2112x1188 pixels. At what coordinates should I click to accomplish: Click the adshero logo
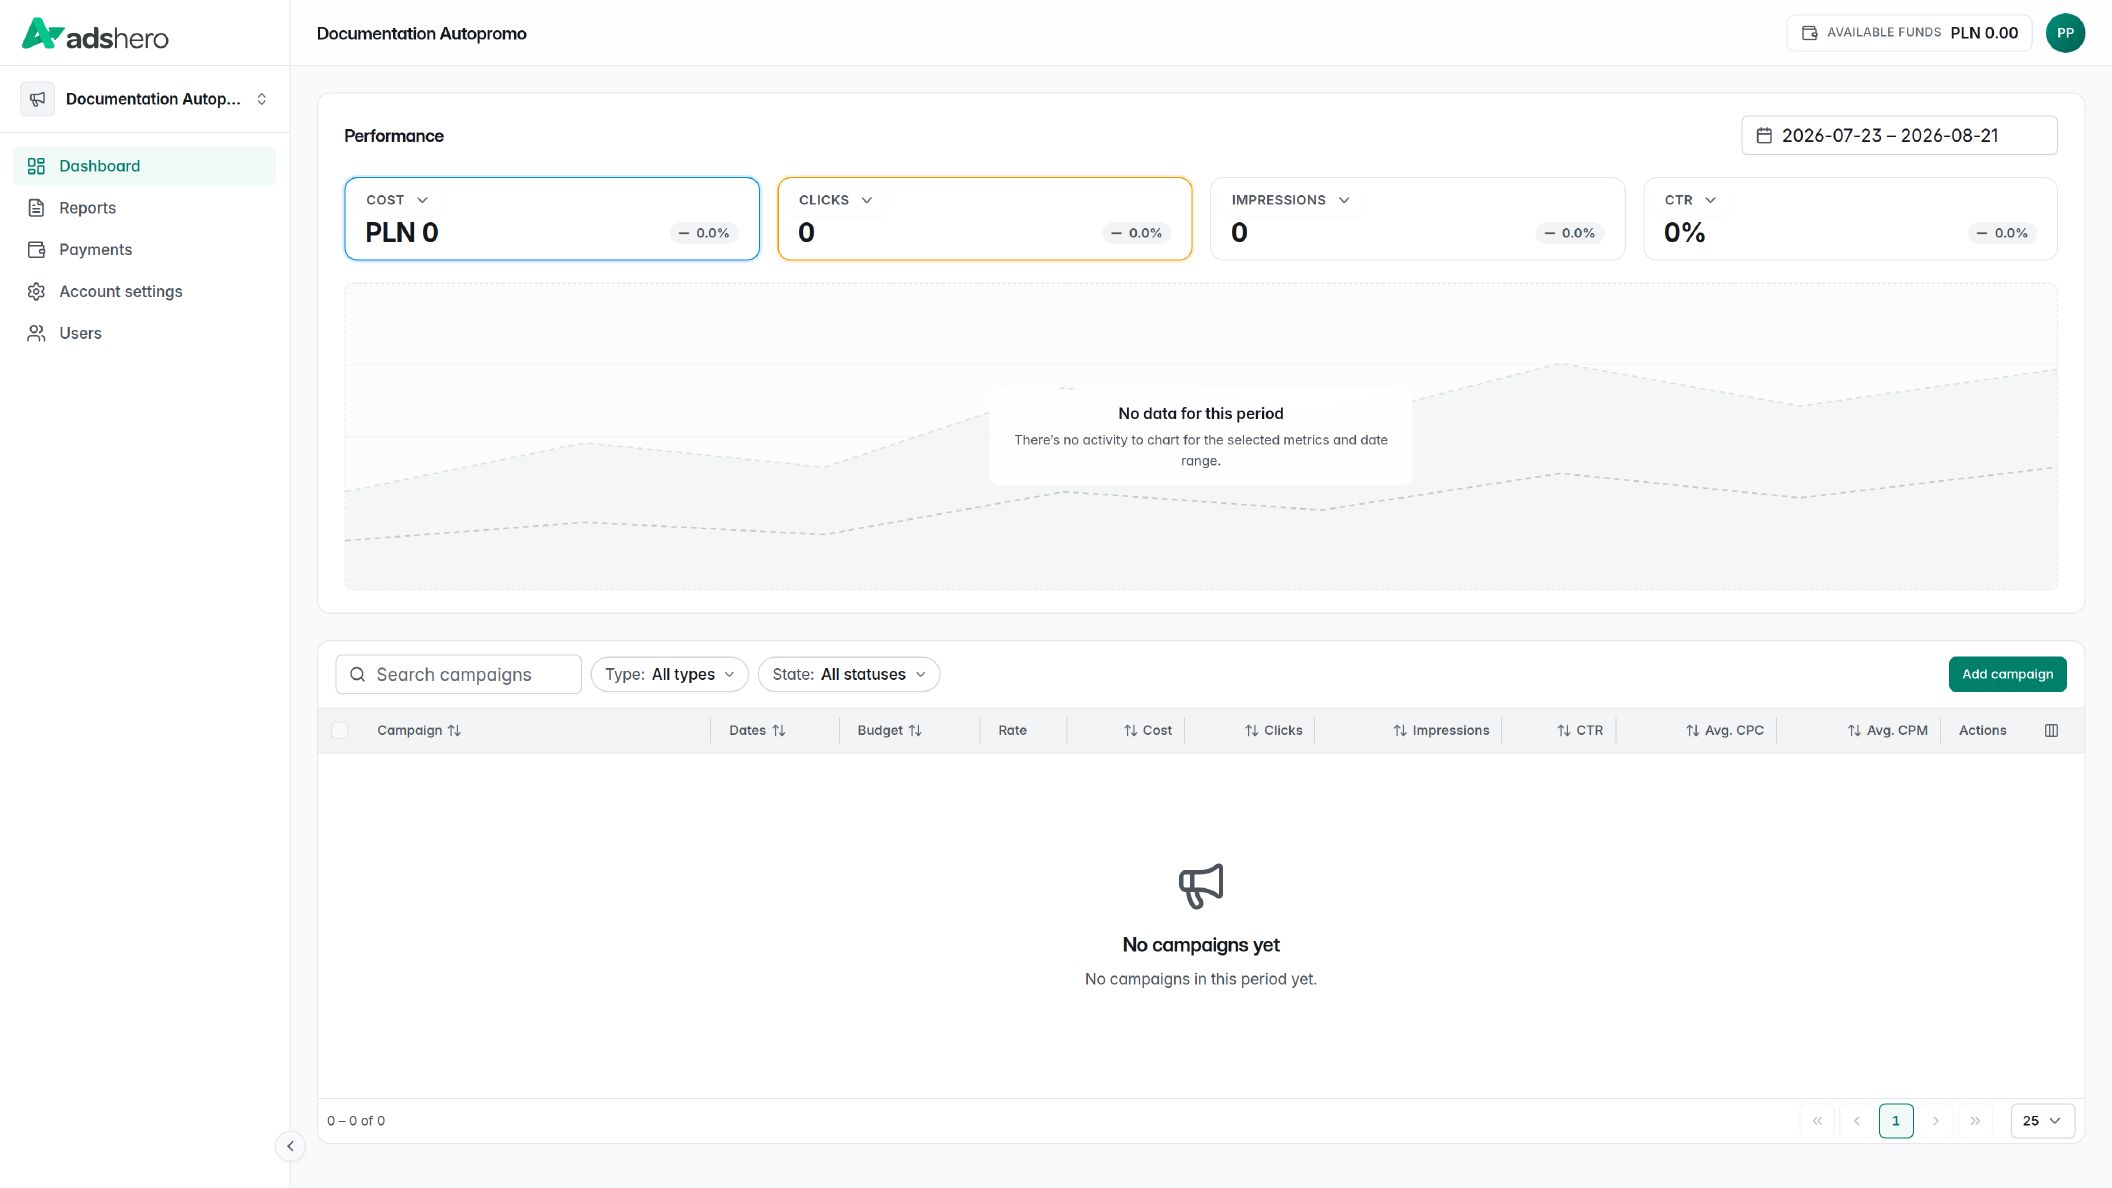[95, 35]
